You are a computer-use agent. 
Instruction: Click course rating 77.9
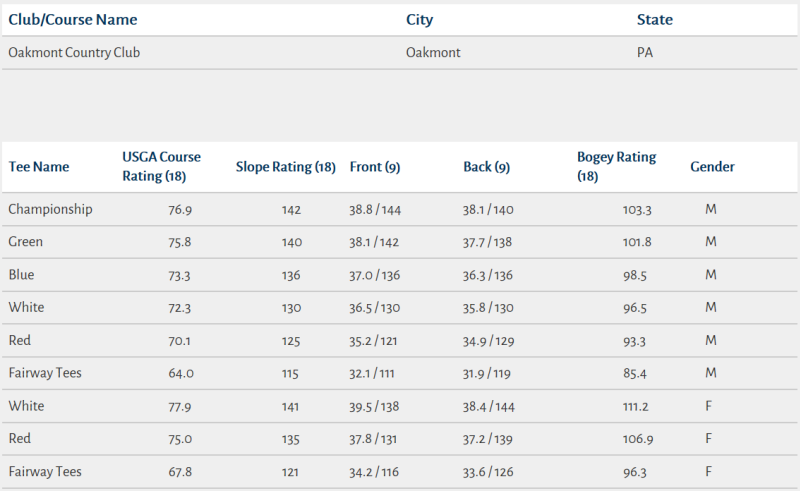click(x=180, y=407)
